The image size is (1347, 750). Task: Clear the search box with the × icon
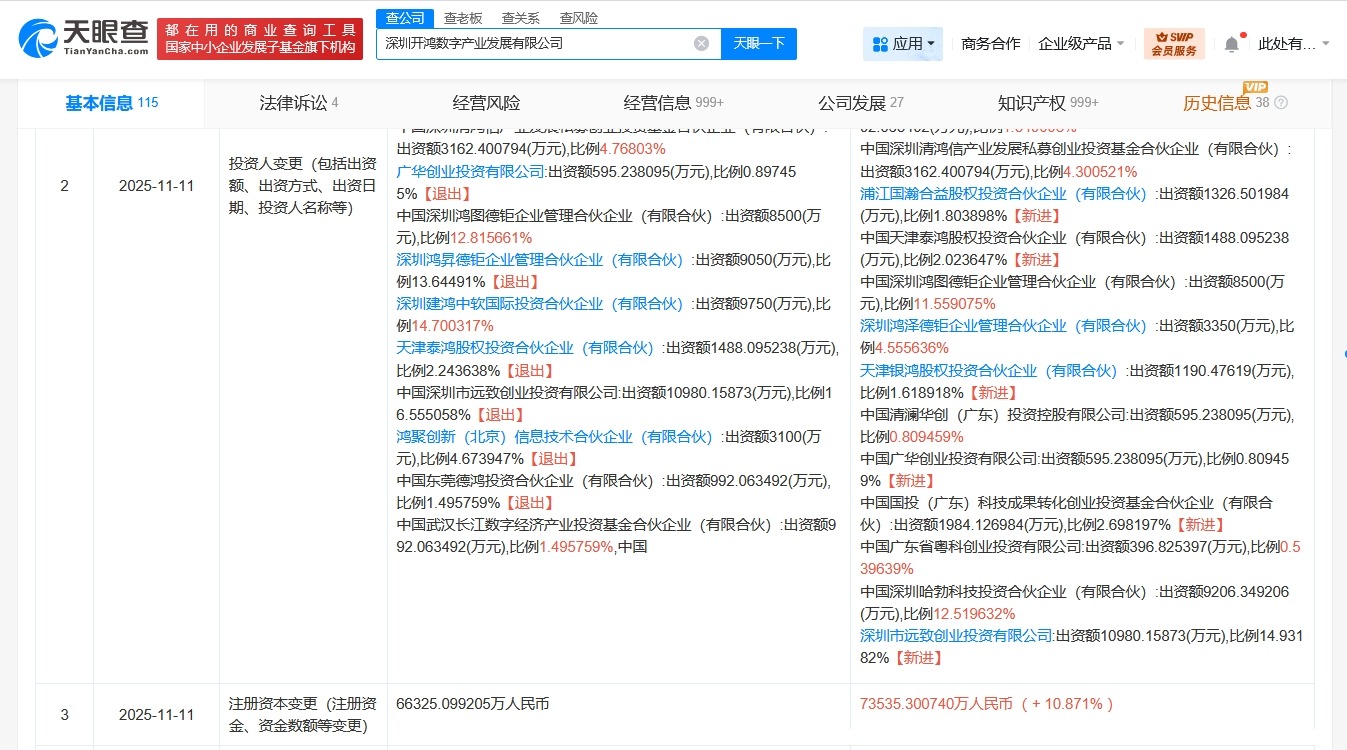click(702, 43)
